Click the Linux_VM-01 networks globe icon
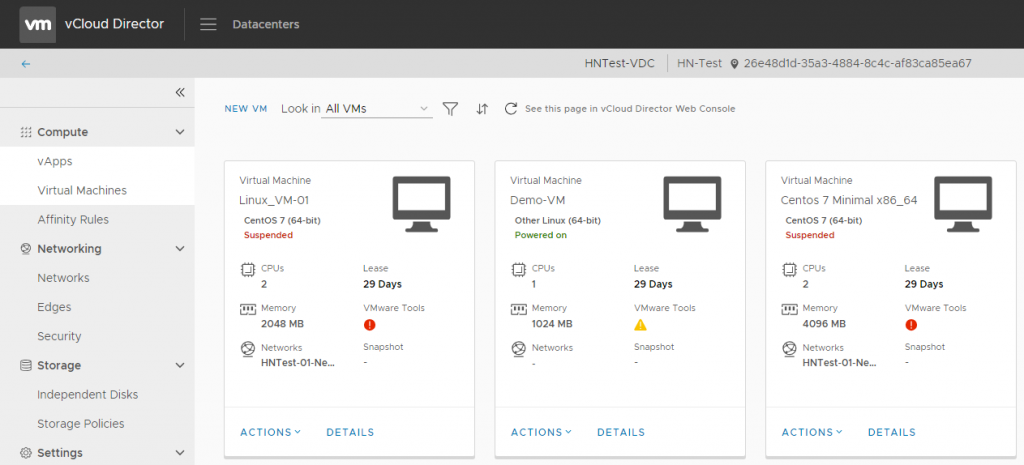1024x465 pixels. coord(248,349)
